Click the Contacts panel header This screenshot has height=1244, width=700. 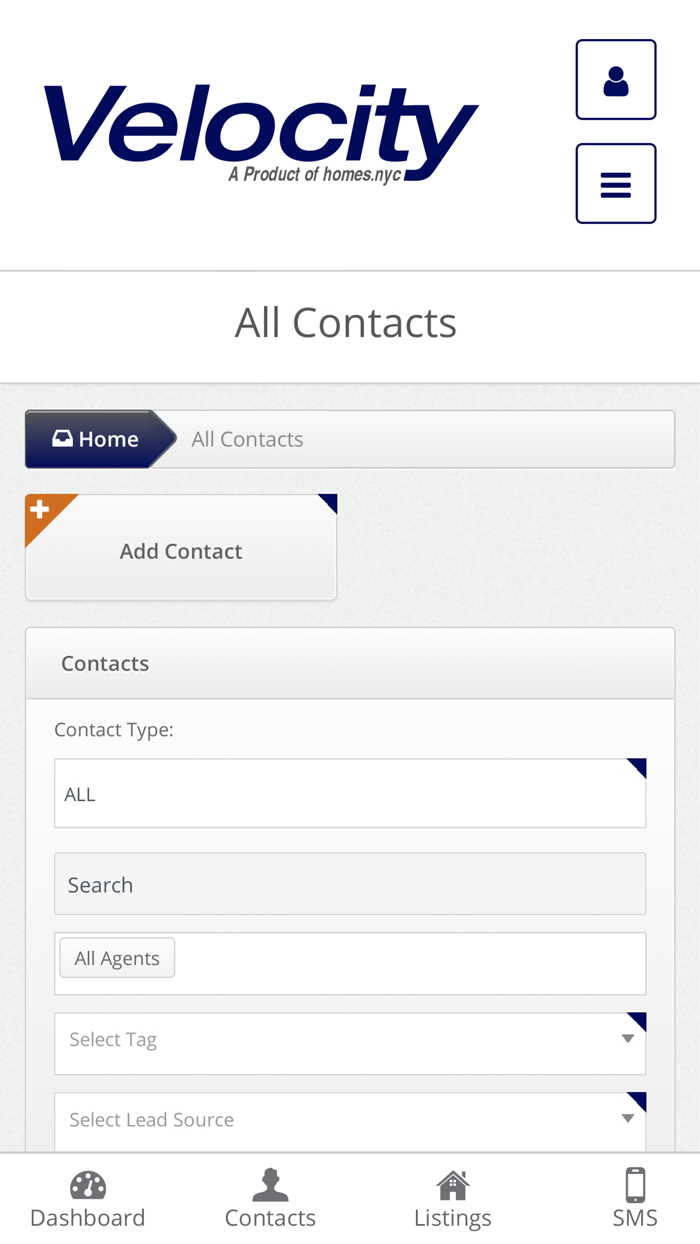tap(105, 662)
